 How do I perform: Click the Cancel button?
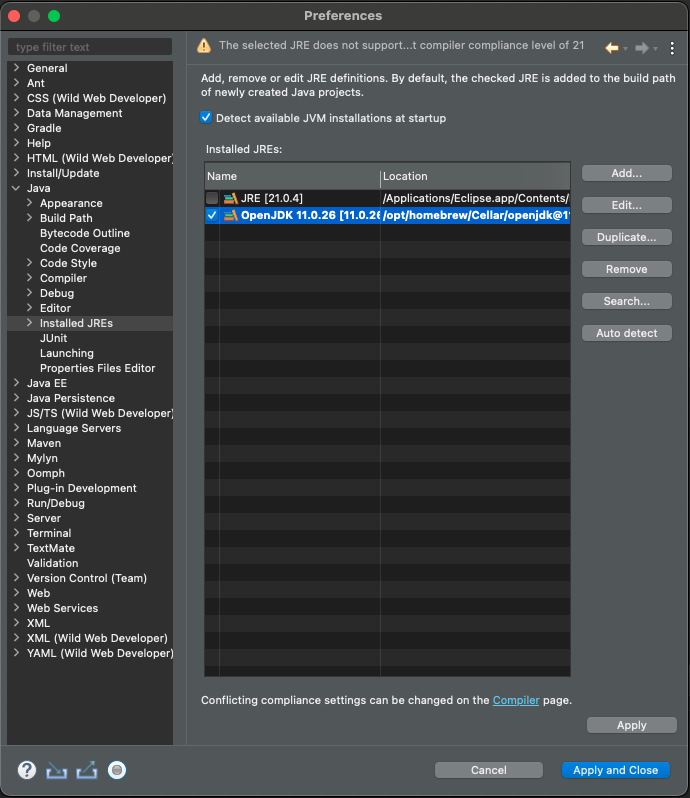coord(488,770)
